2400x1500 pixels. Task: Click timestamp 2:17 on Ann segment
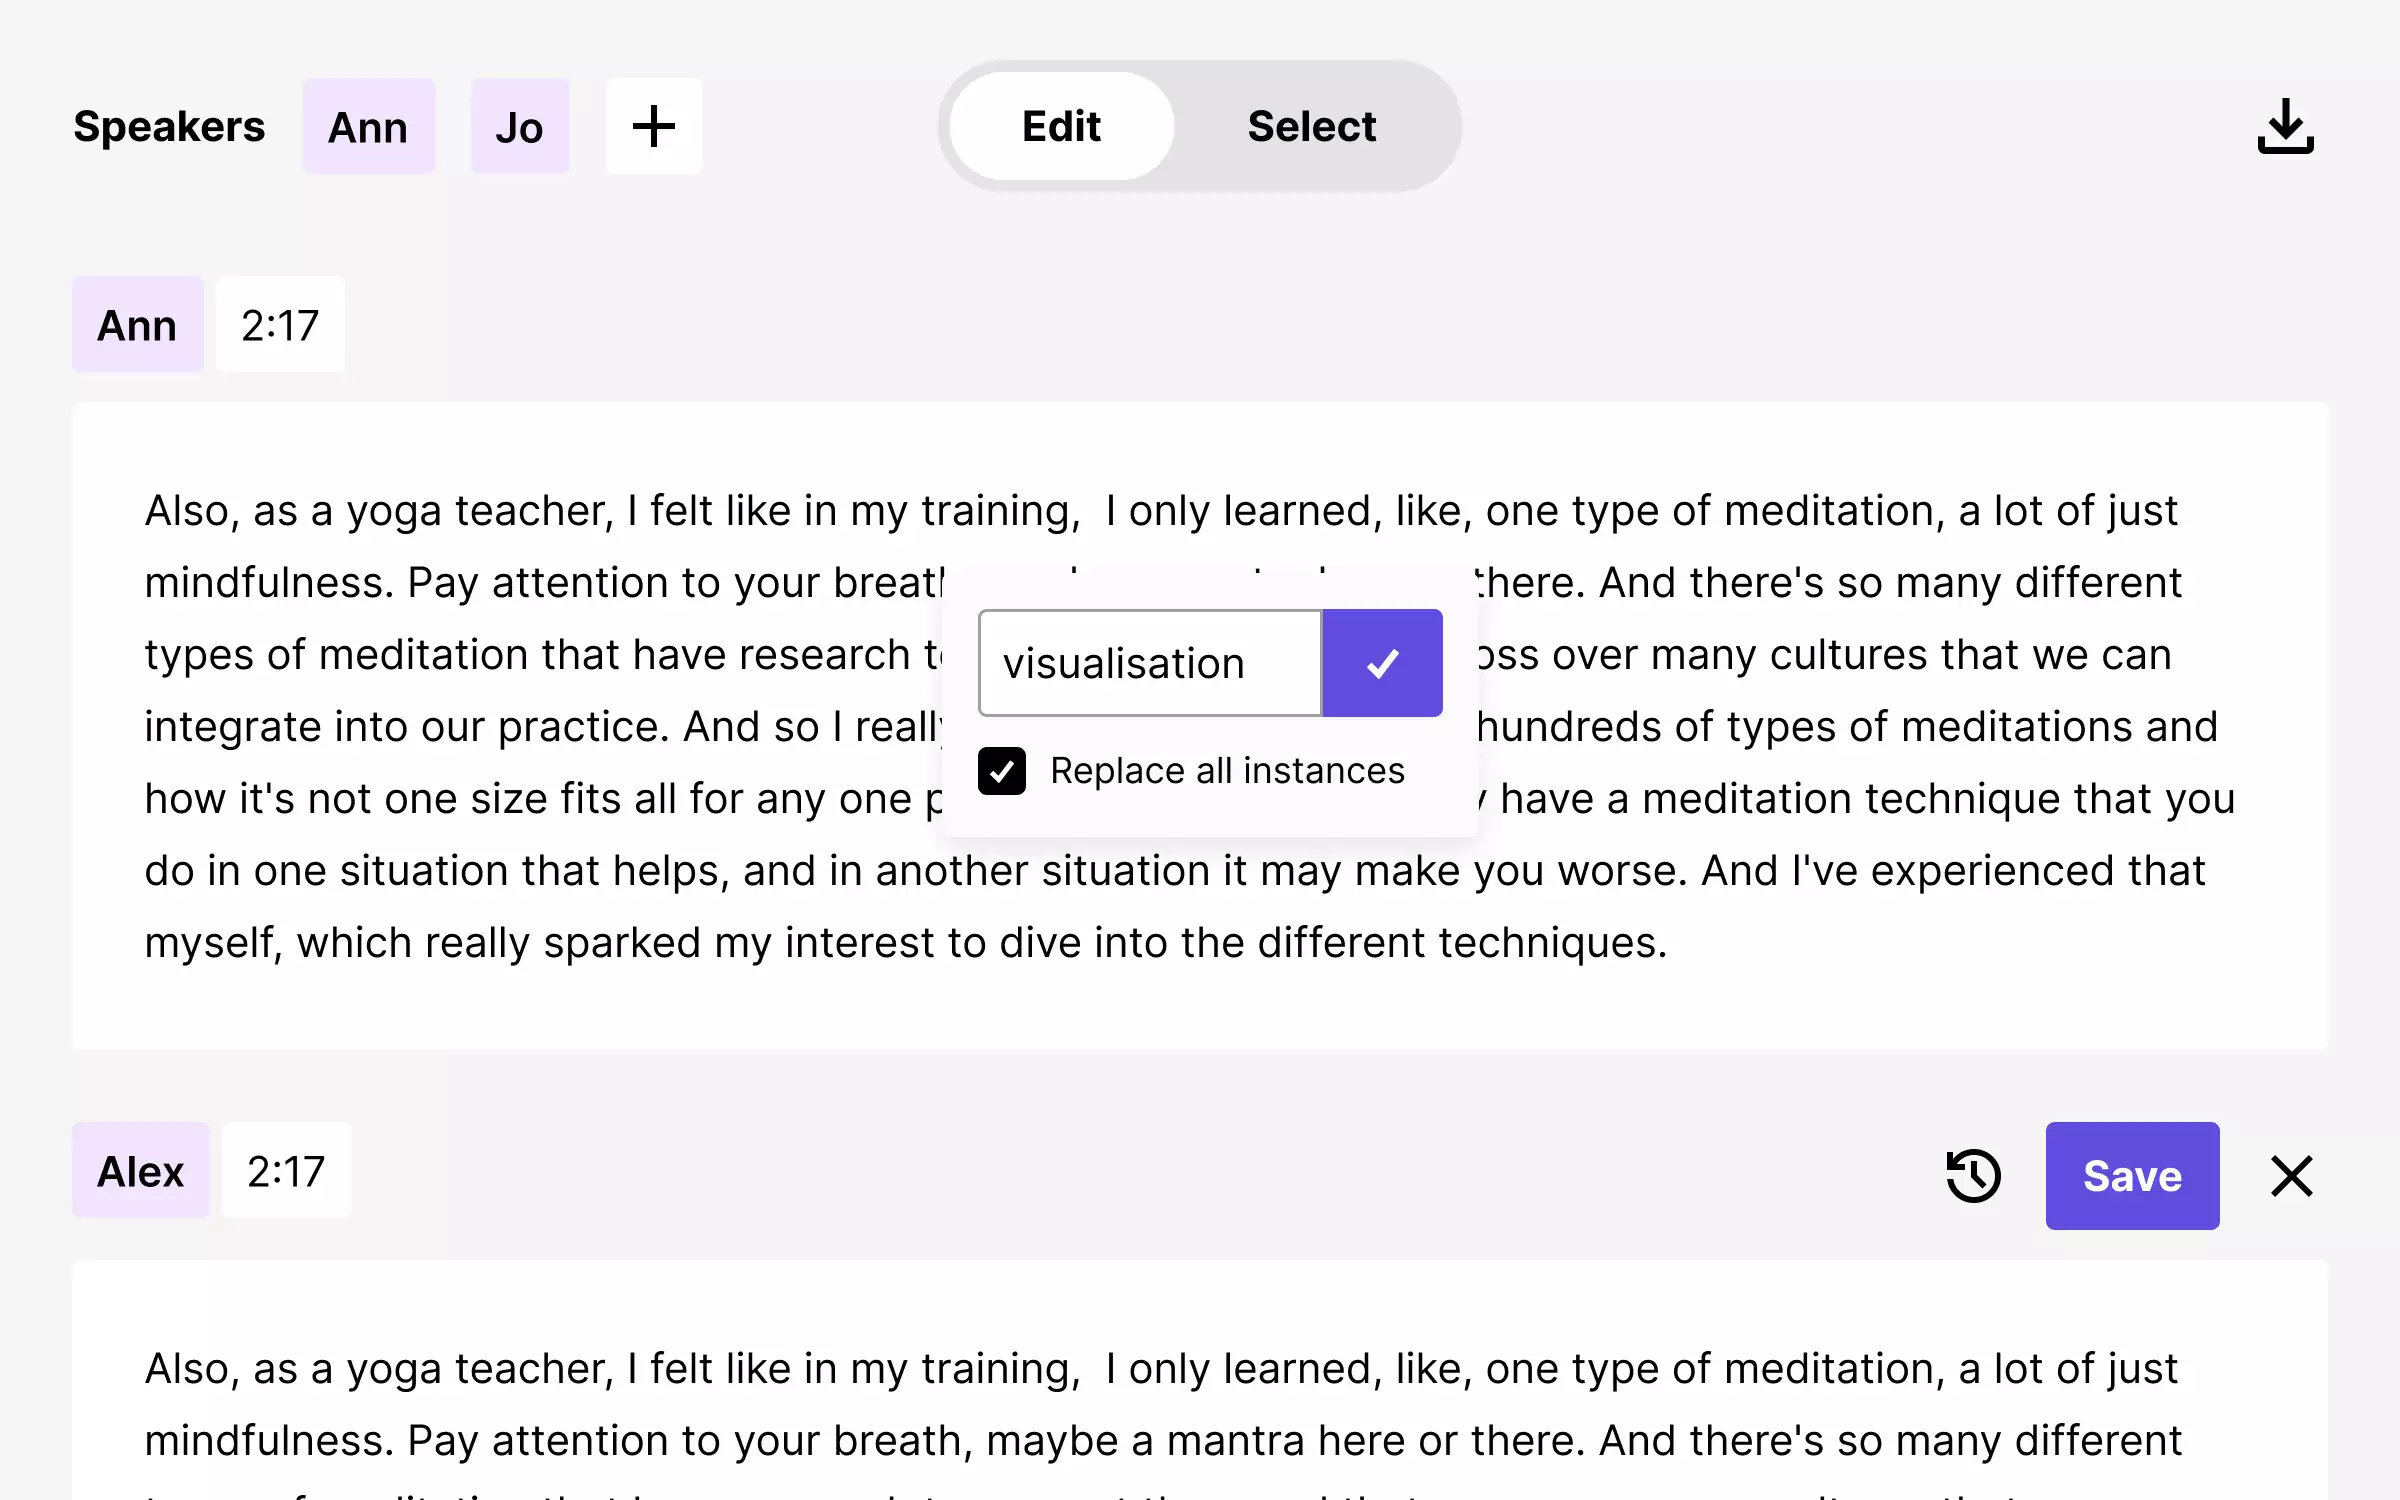pyautogui.click(x=280, y=325)
